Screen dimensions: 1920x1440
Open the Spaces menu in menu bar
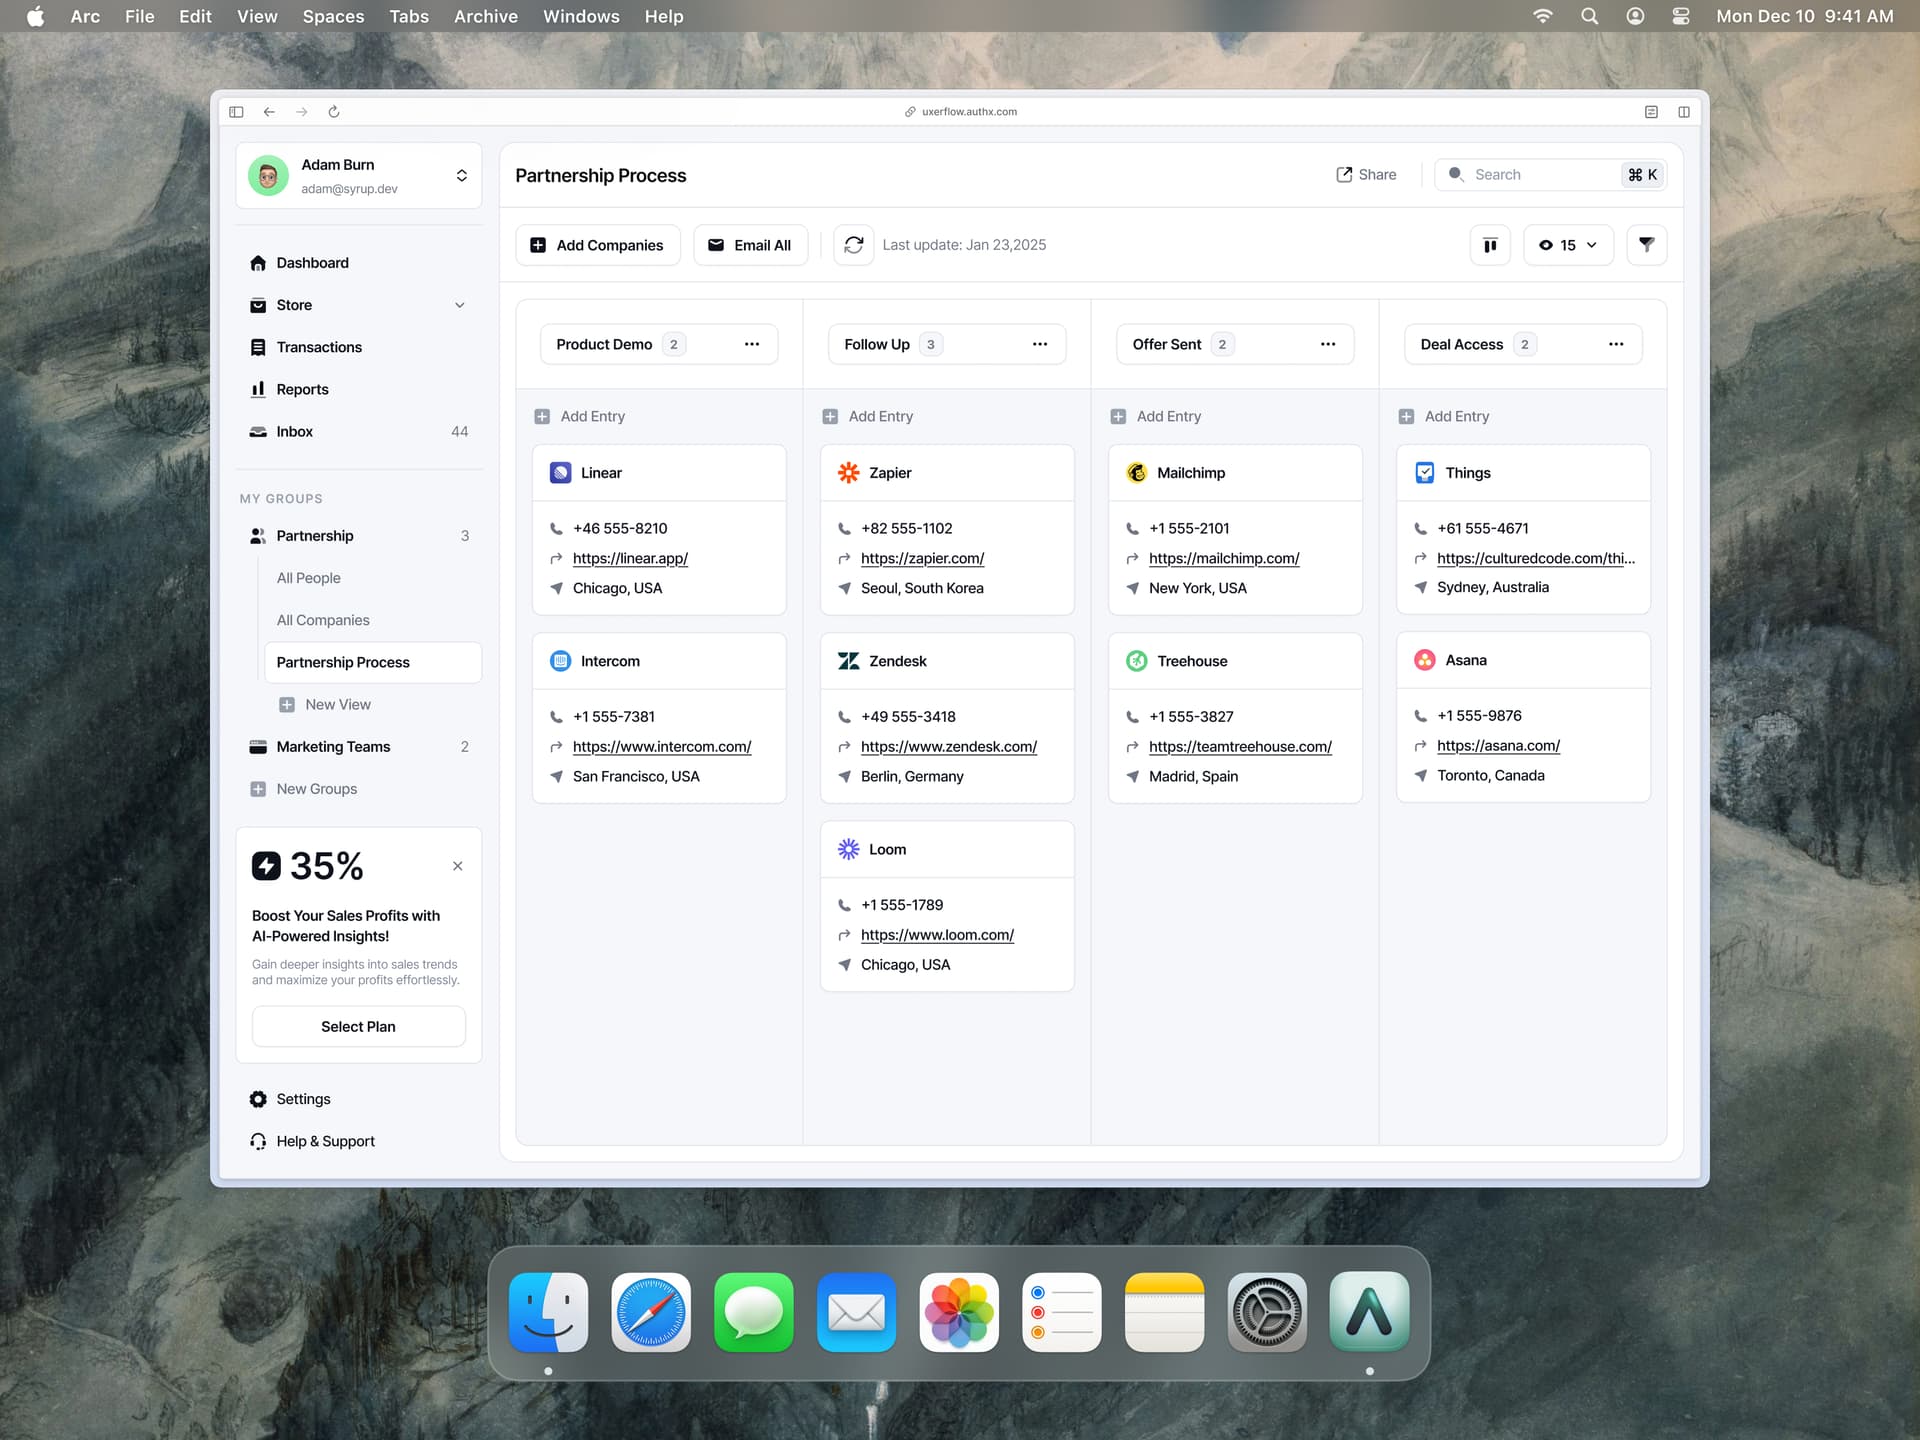click(x=333, y=16)
